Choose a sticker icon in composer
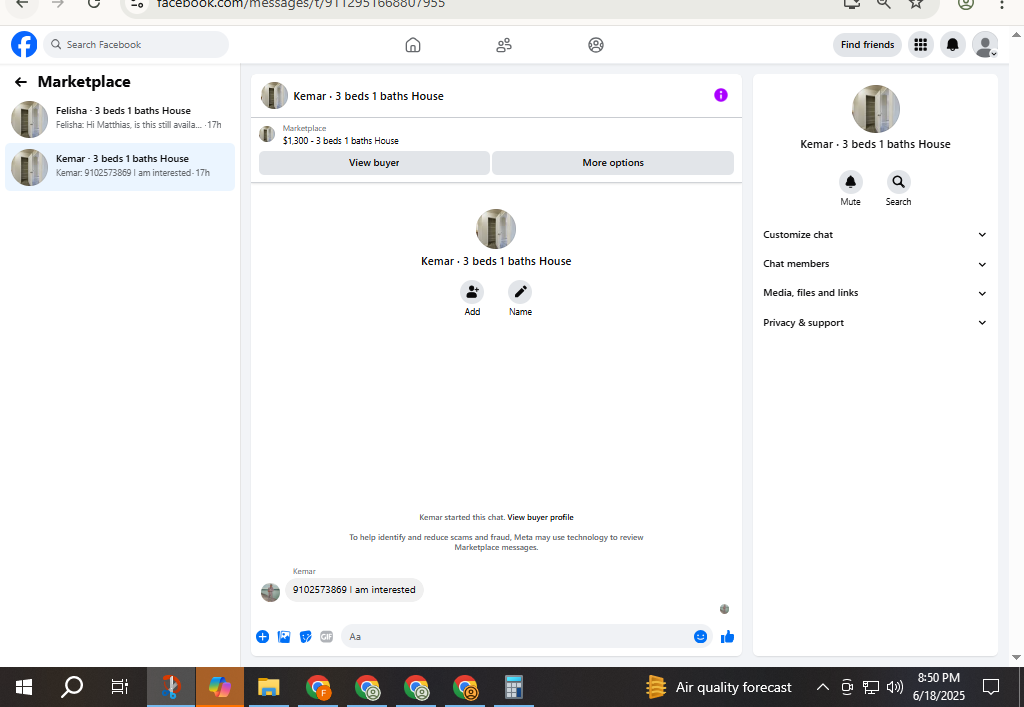This screenshot has width=1024, height=707. (x=306, y=636)
